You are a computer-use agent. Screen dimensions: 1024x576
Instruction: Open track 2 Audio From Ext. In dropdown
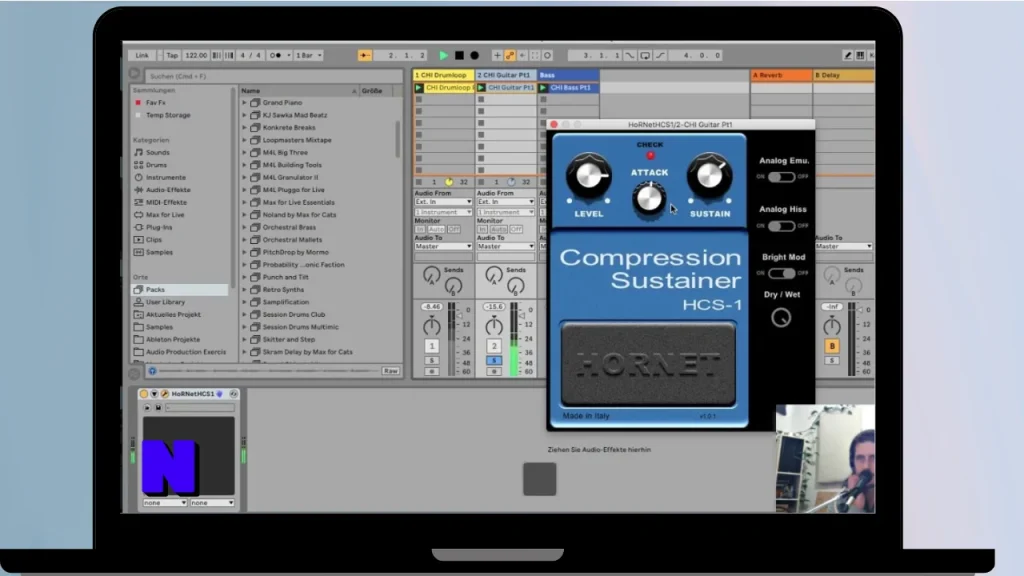pos(505,202)
